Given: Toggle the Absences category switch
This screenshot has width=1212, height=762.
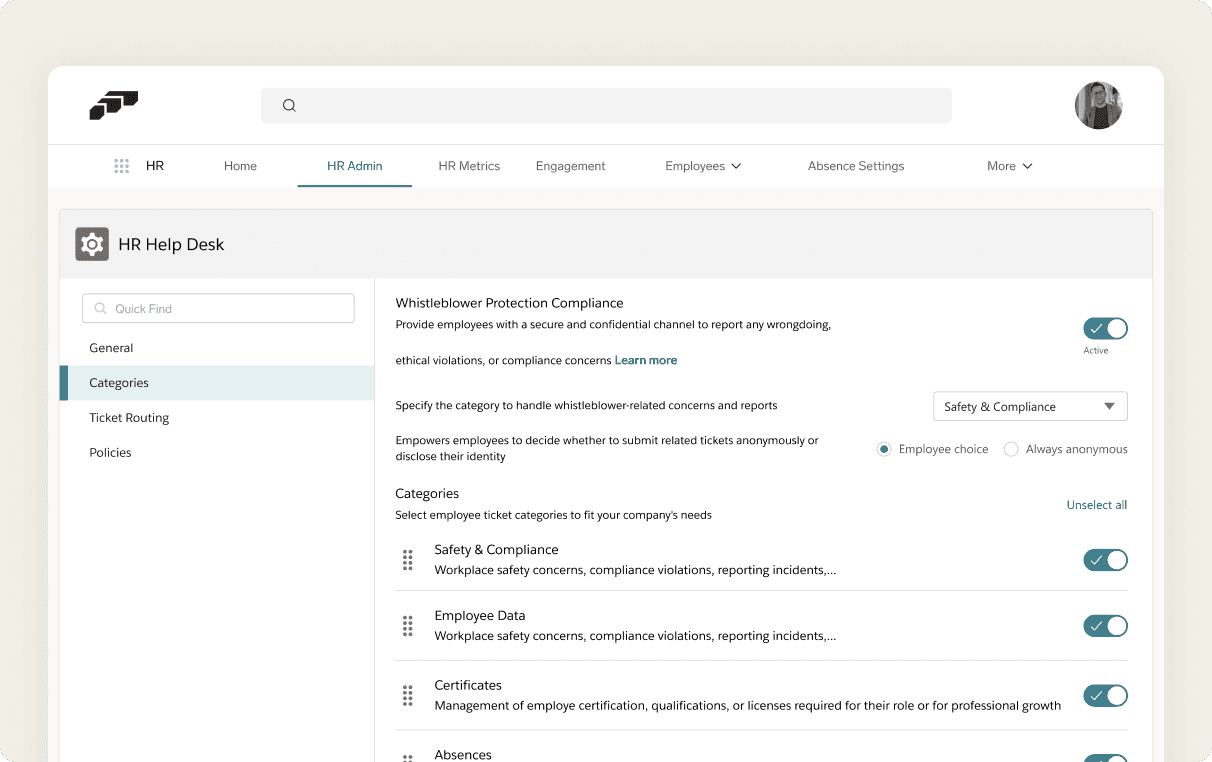Looking at the screenshot, I should click(x=1105, y=758).
